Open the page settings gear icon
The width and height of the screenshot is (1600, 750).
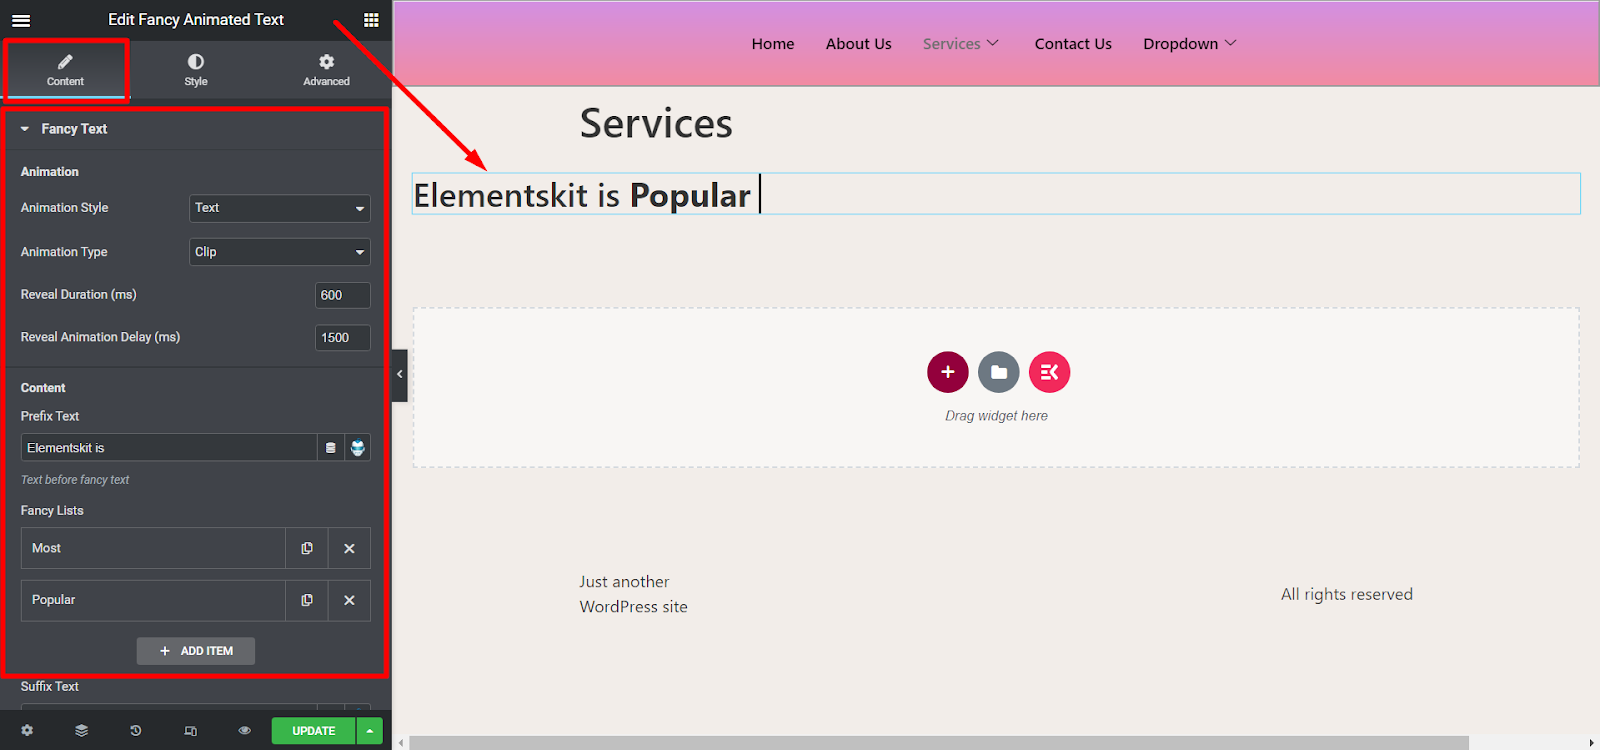click(27, 731)
